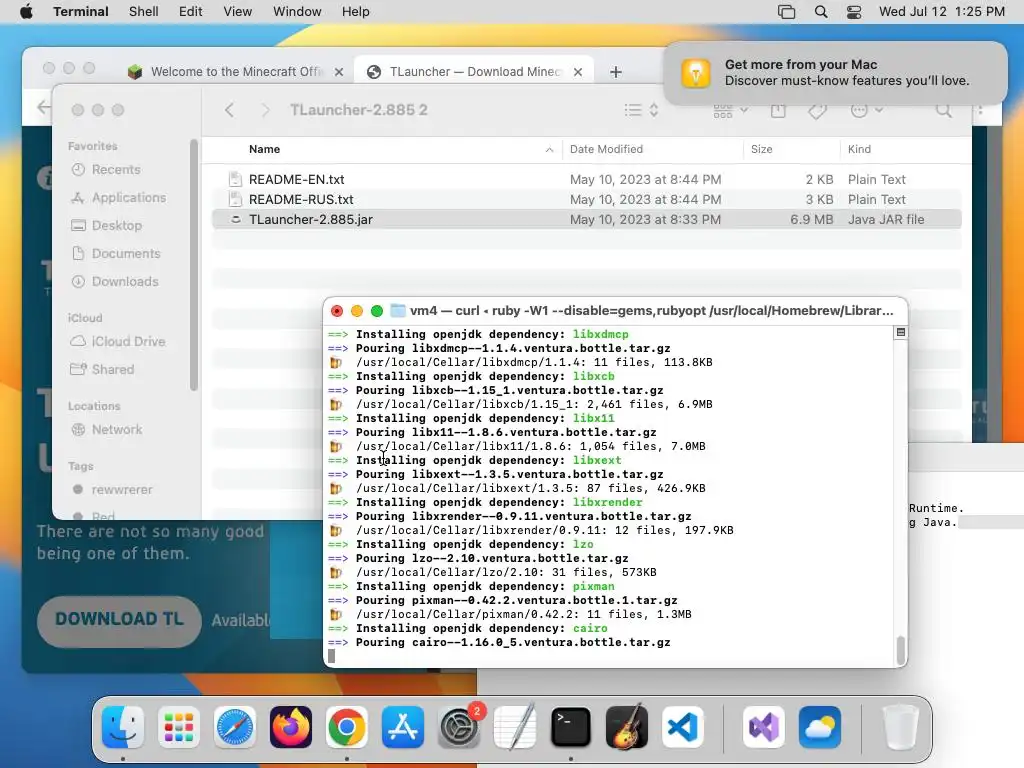Sort by Date Modified column
1024x768 pixels.
(x=606, y=150)
